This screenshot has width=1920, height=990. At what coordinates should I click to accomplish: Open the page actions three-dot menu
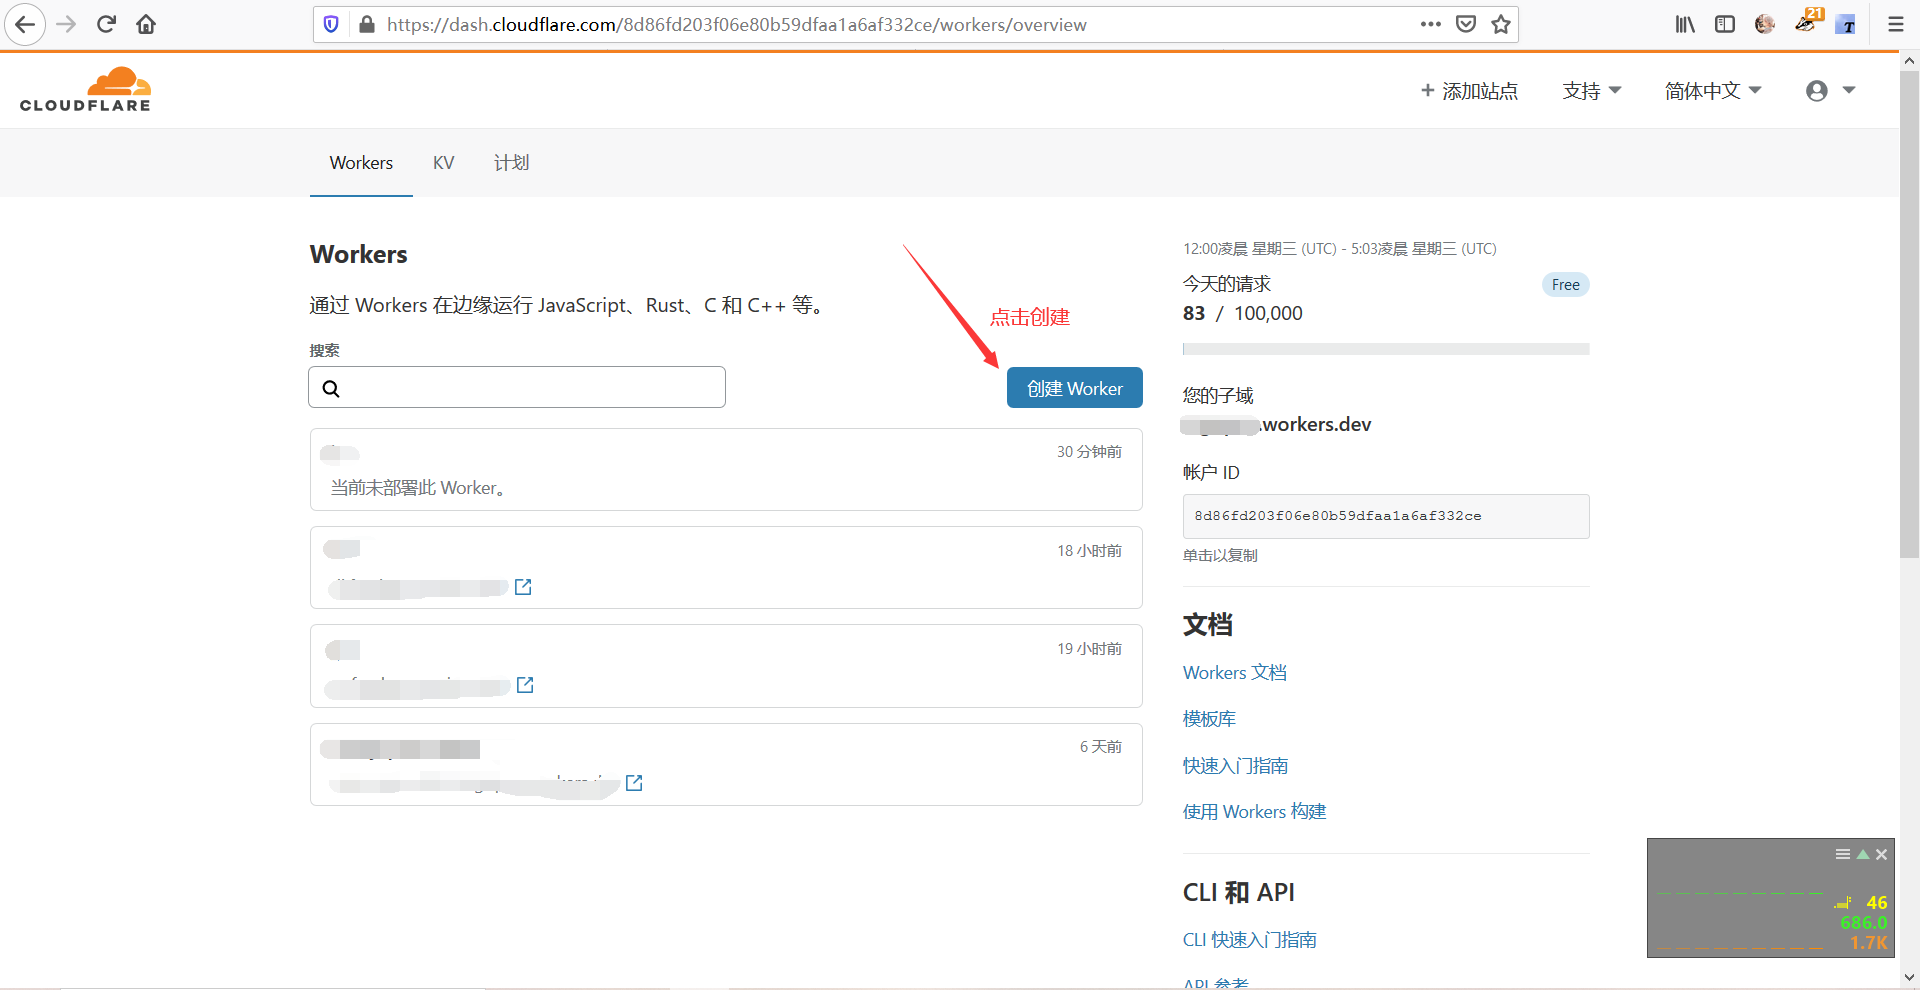pos(1431,24)
